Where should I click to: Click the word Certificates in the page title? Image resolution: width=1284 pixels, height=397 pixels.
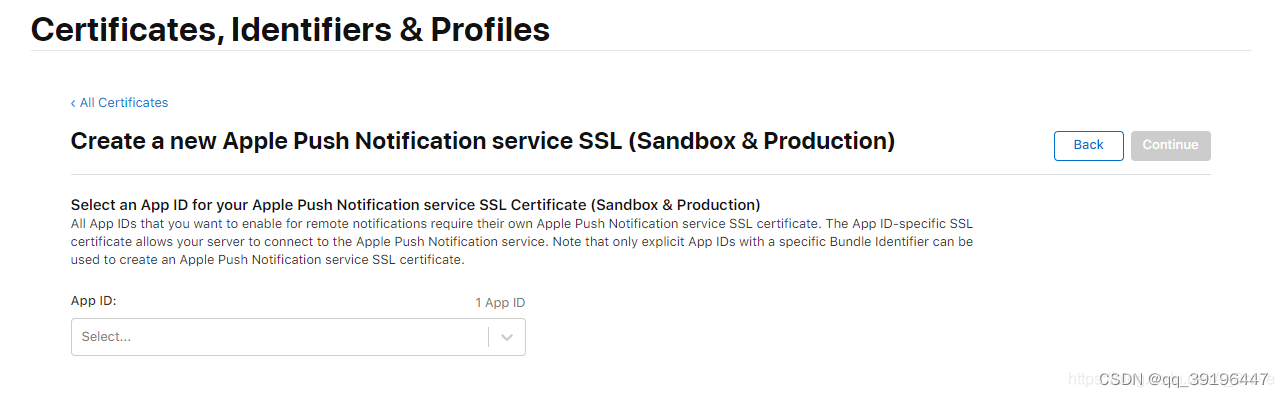pyautogui.click(x=126, y=30)
